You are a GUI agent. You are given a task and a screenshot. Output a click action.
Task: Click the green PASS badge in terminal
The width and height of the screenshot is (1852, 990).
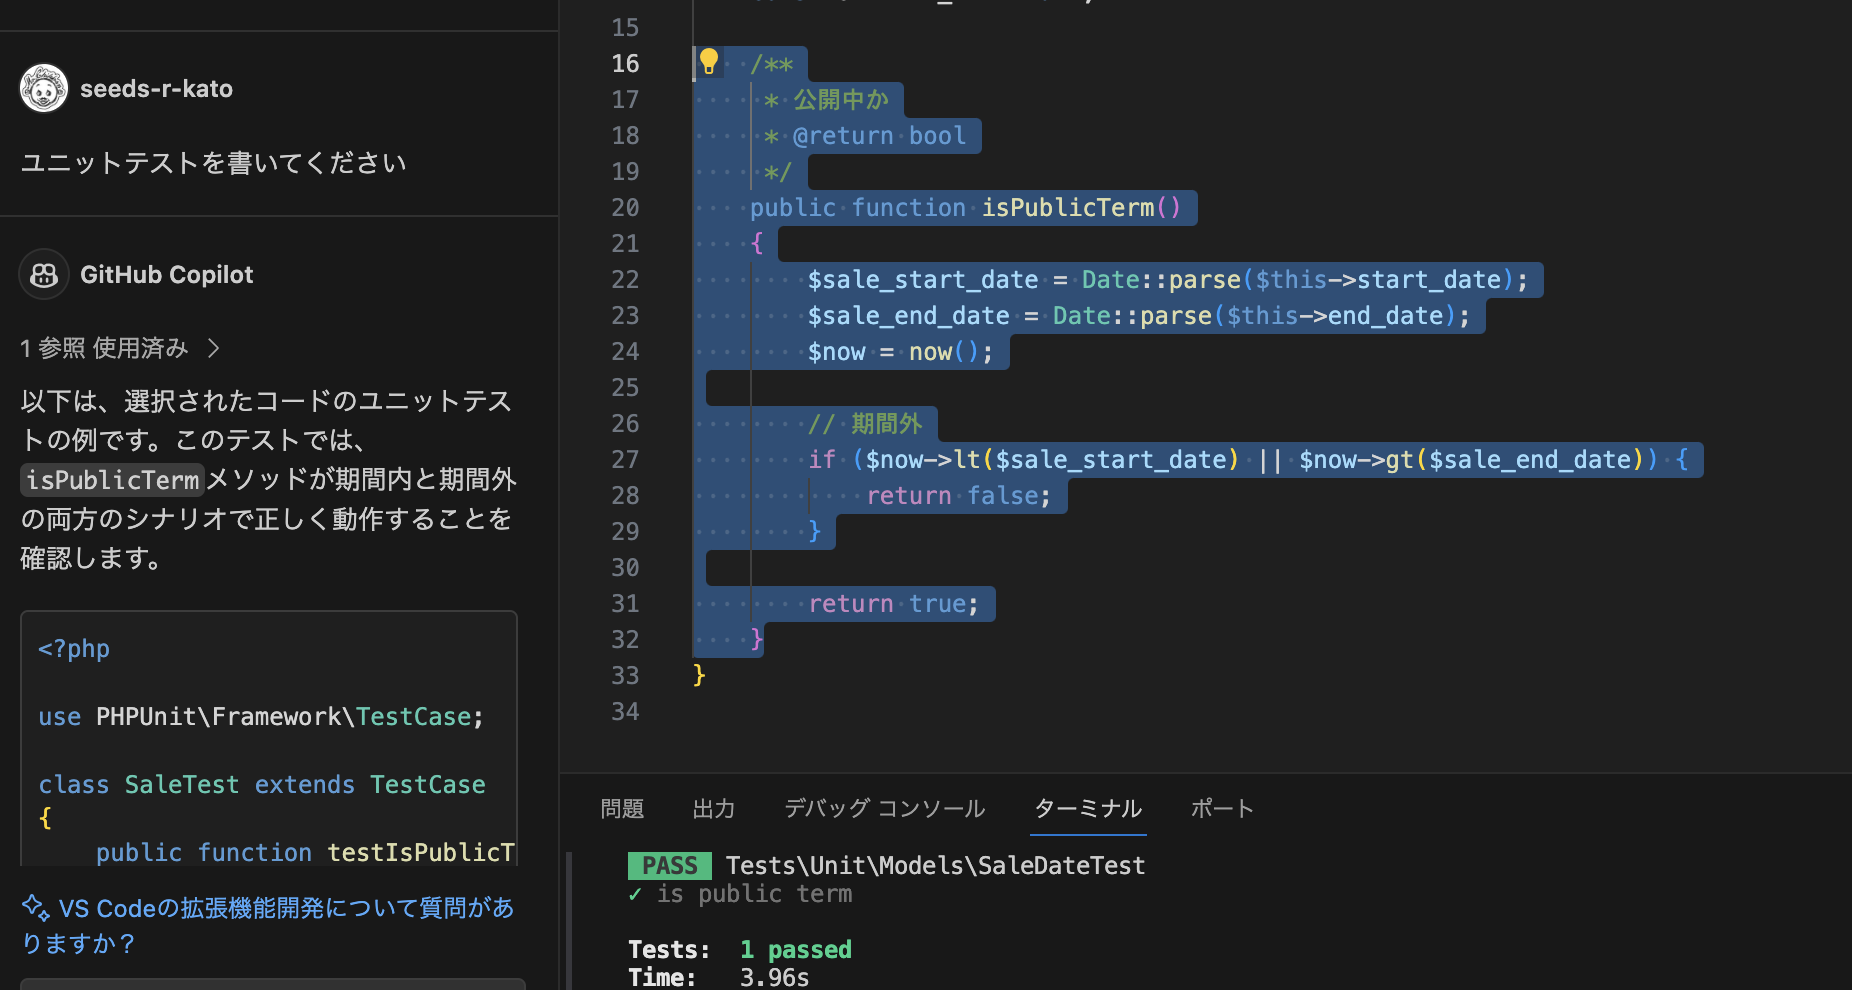669,865
